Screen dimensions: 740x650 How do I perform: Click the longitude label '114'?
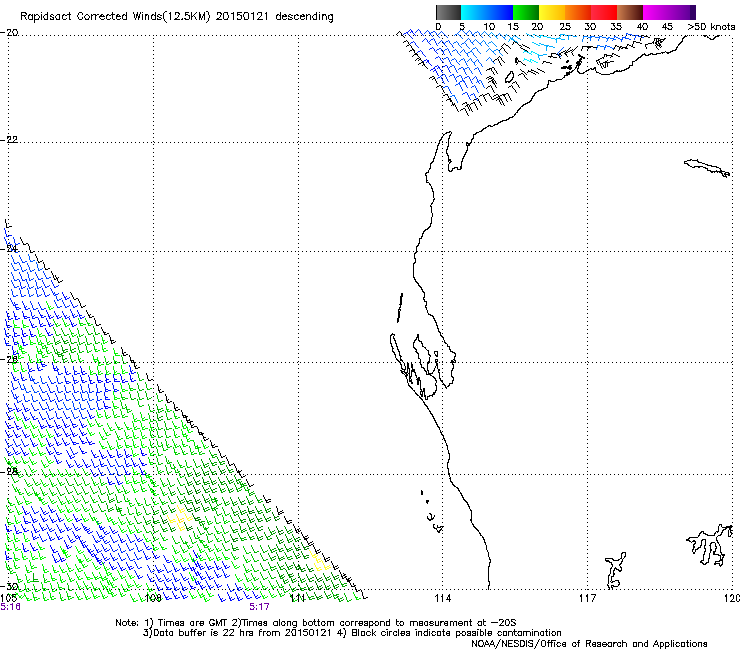point(442,599)
